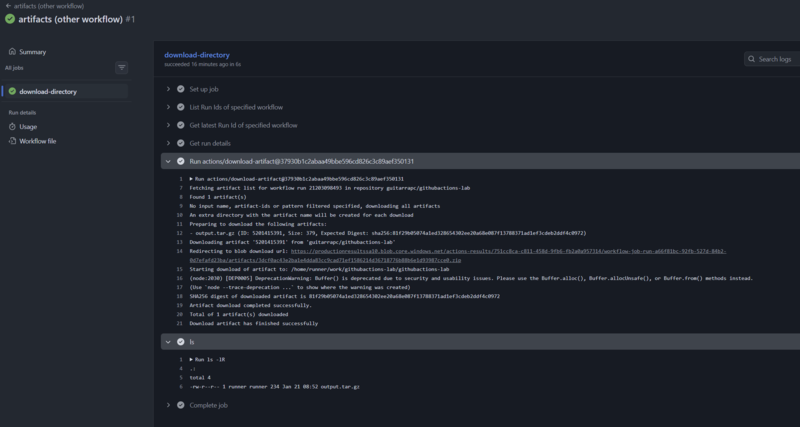The height and width of the screenshot is (427, 800).
Task: Click 'No input name, artifact-ids or pattern' log line
Action: coord(315,206)
